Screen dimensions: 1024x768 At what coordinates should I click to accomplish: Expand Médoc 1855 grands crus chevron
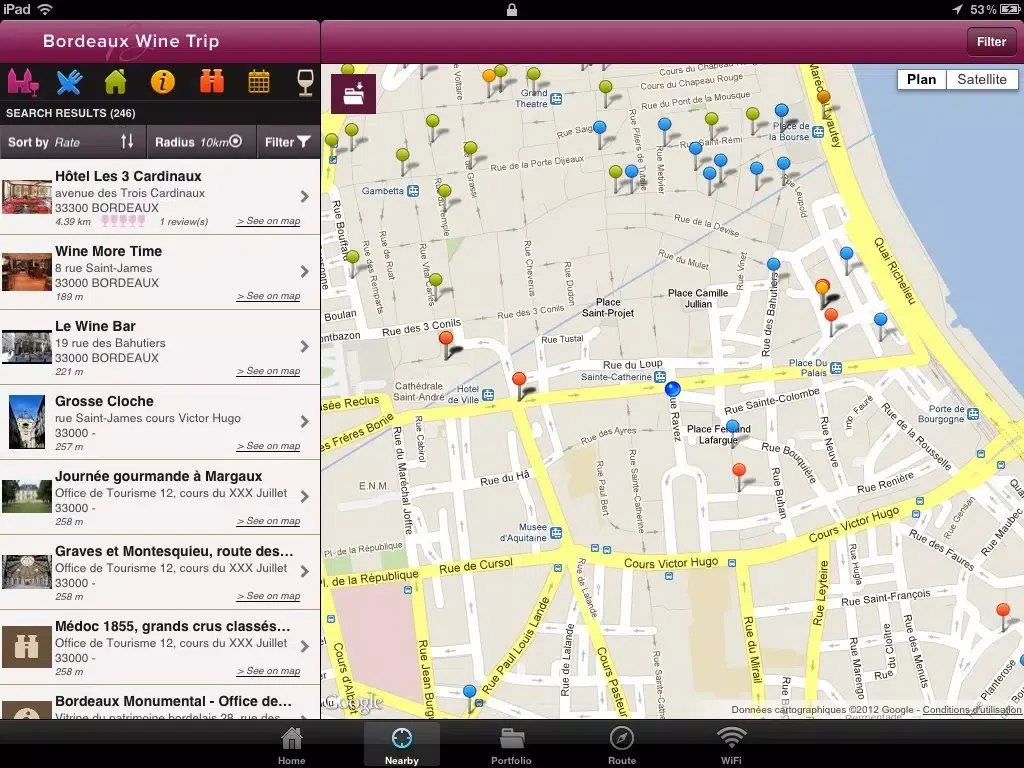click(305, 647)
